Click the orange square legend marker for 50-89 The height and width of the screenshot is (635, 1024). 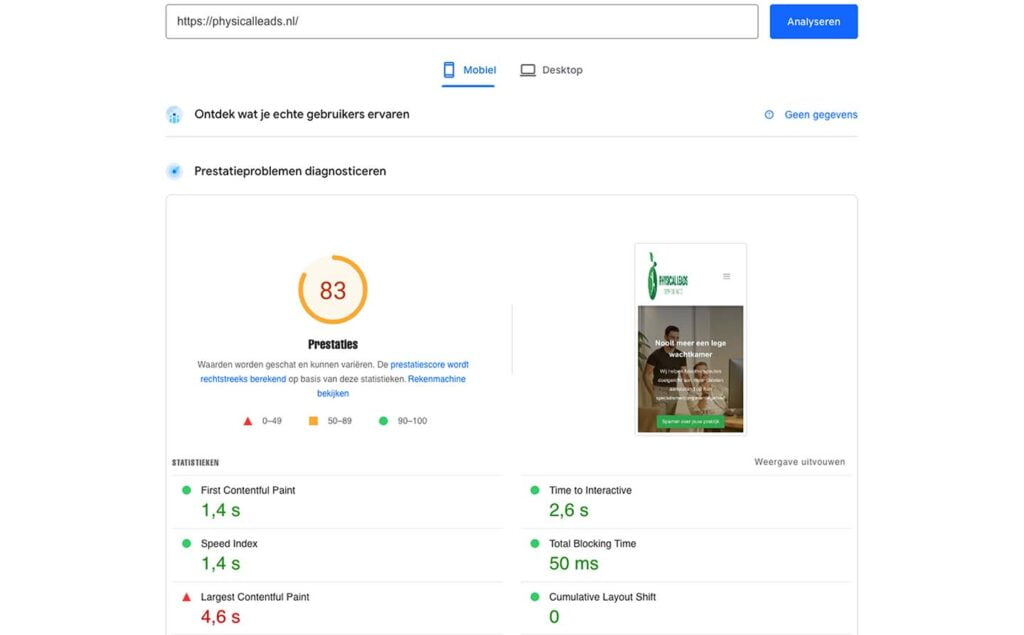[315, 420]
